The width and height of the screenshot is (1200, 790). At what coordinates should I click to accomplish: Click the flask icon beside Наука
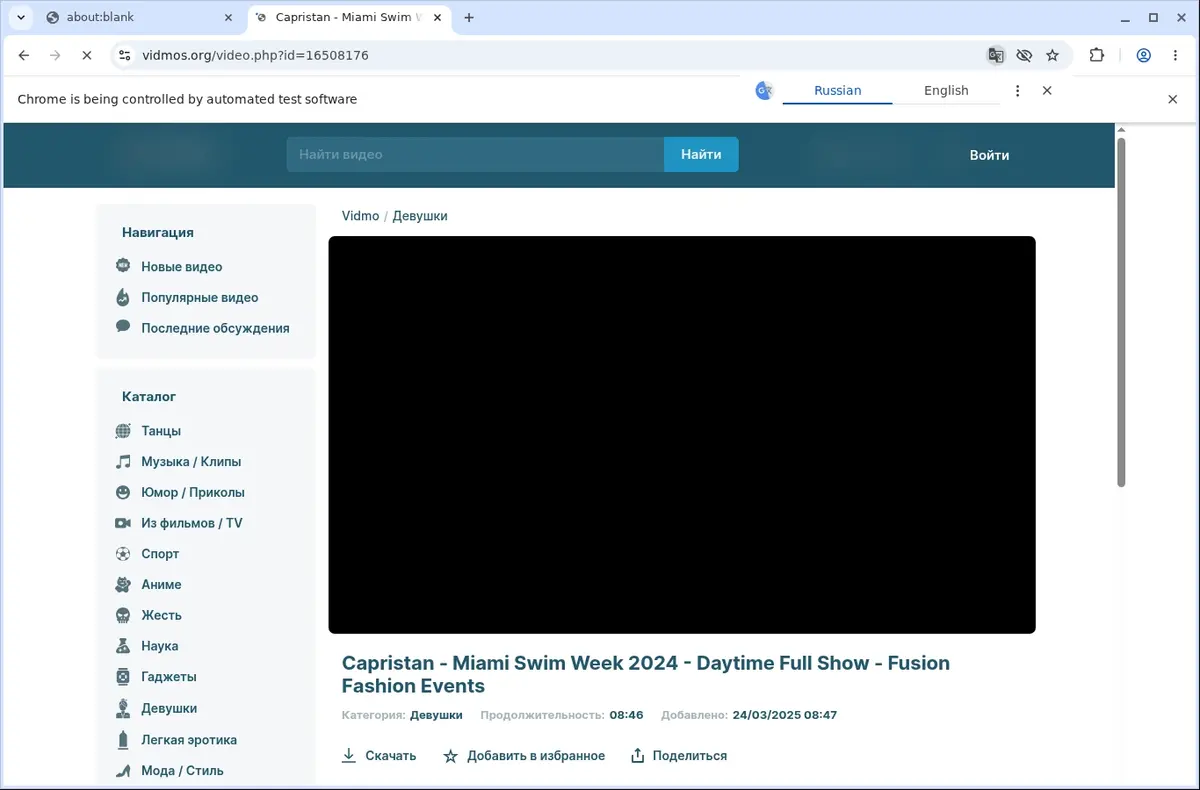tap(123, 646)
